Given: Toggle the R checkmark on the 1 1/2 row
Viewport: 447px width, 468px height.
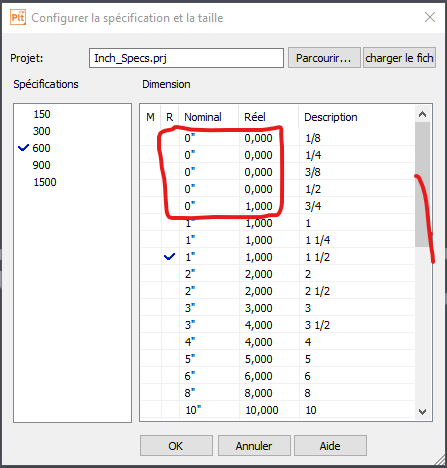Looking at the screenshot, I should [169, 257].
